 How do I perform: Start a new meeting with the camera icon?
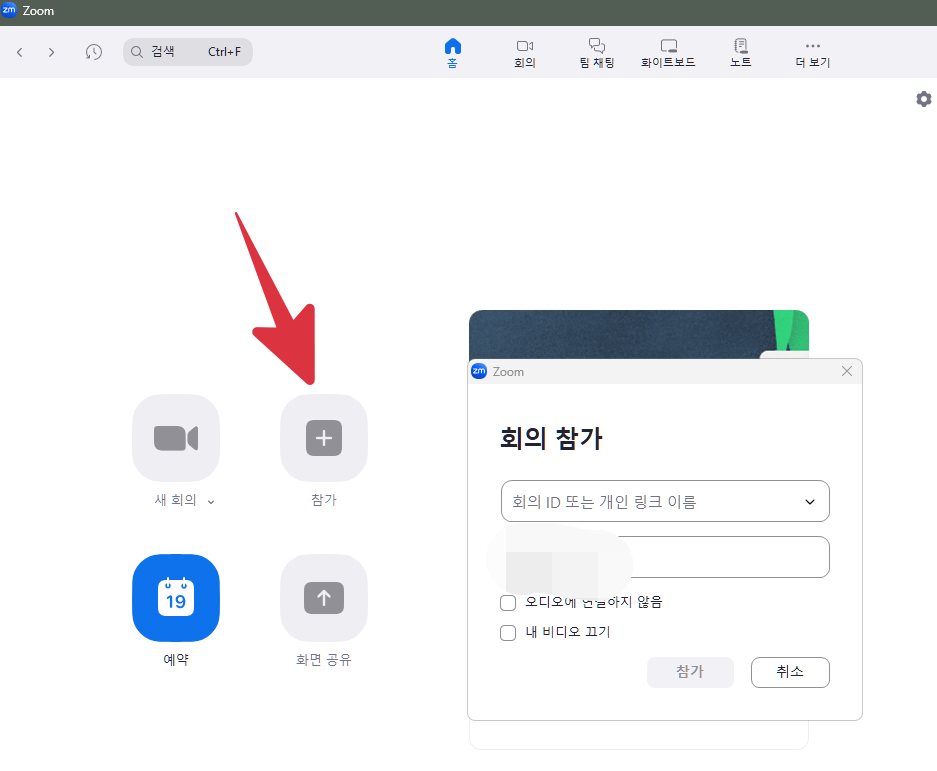[x=176, y=438]
